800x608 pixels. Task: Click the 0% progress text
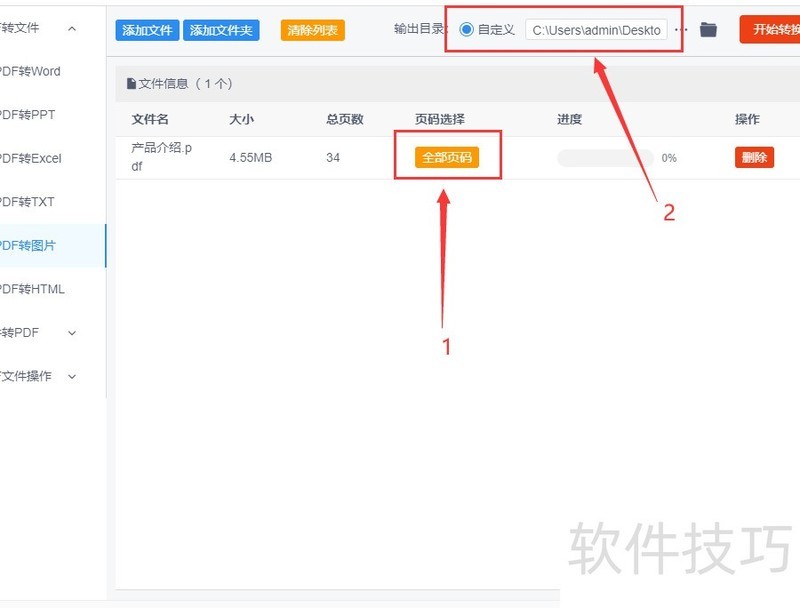pos(669,158)
